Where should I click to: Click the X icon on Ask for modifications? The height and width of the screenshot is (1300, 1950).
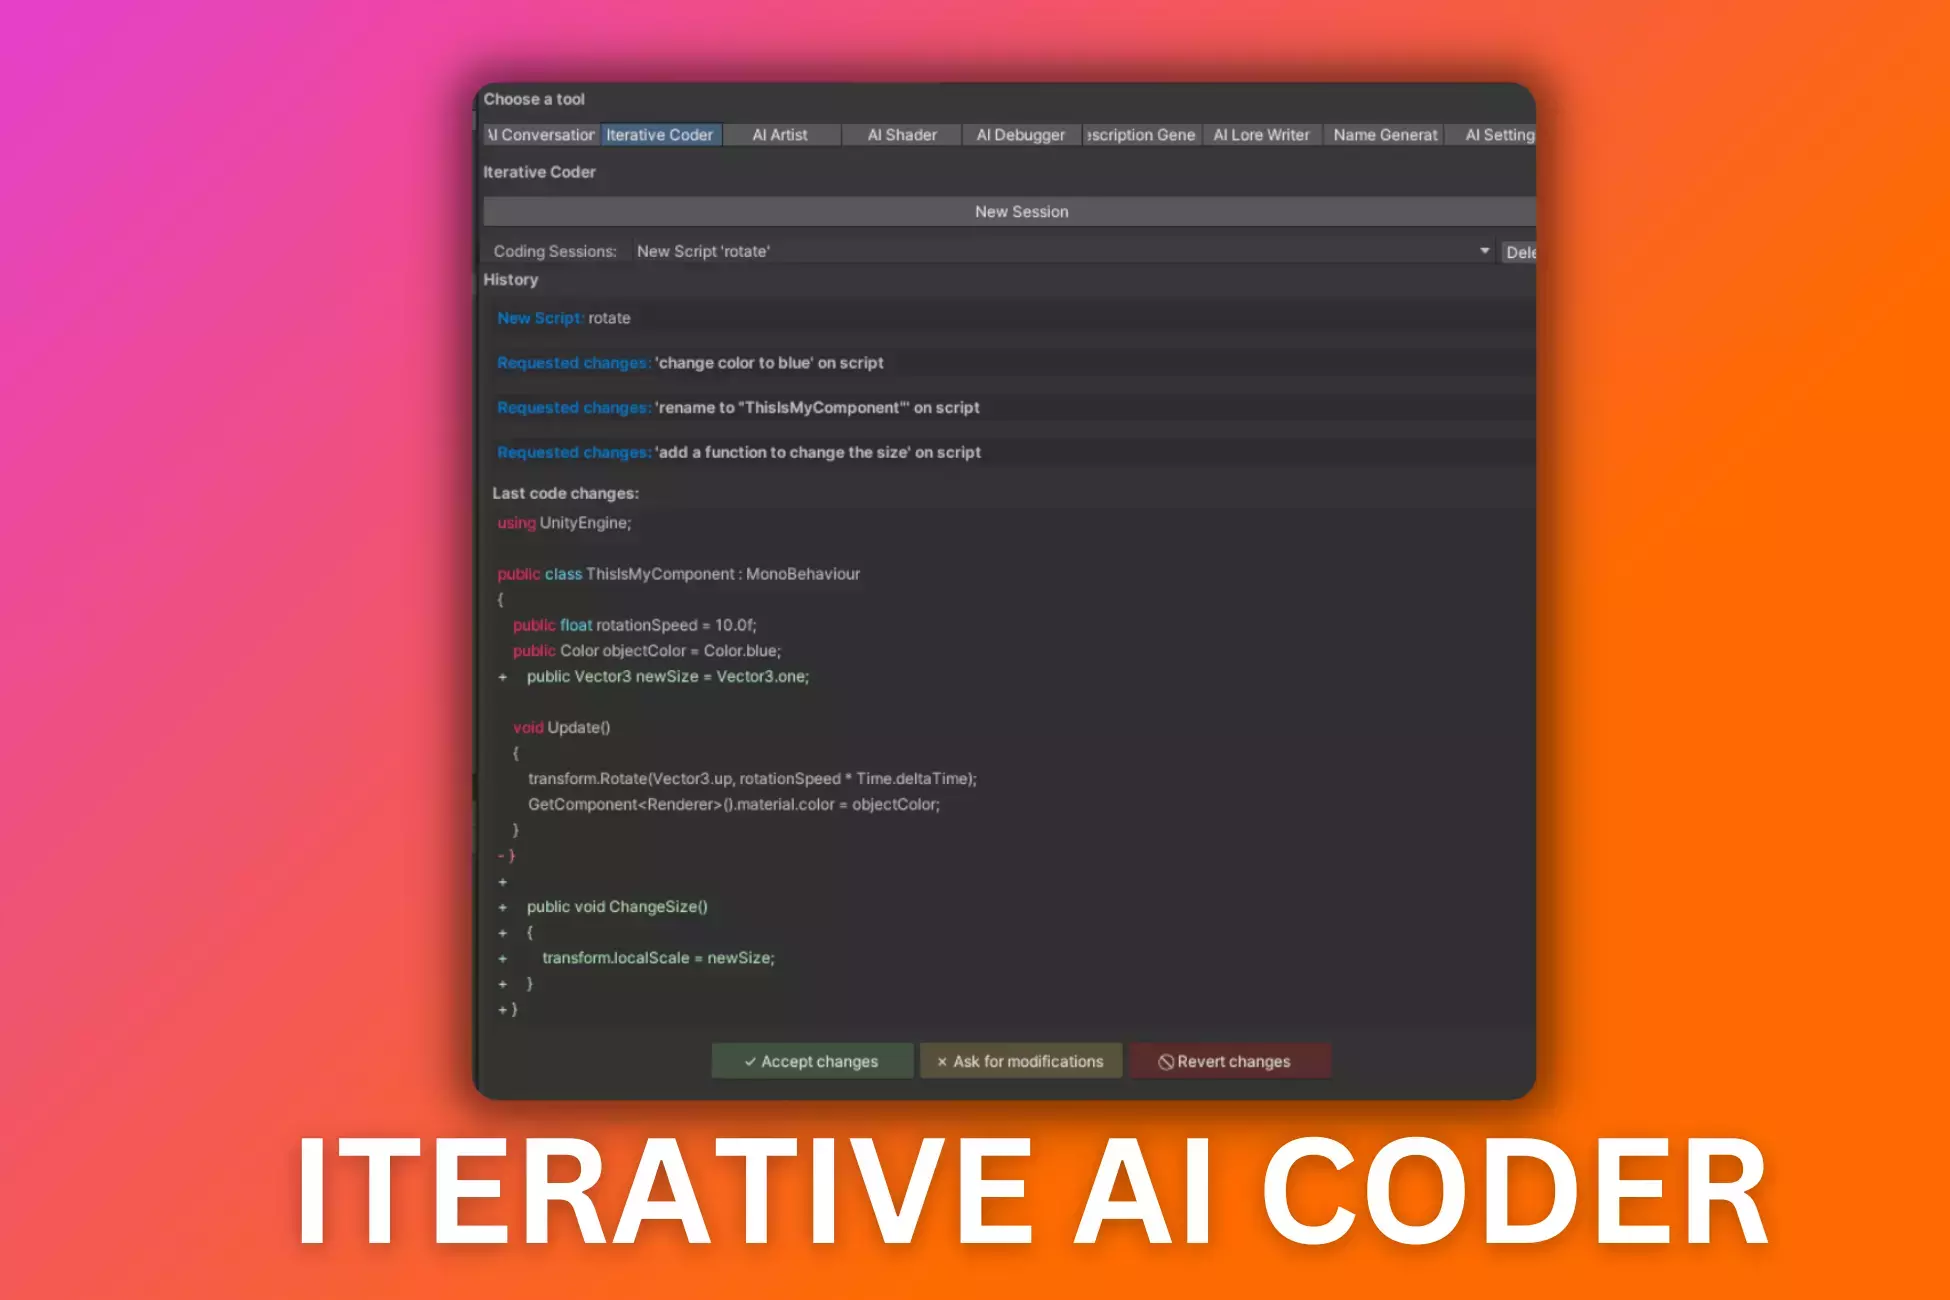click(942, 1062)
